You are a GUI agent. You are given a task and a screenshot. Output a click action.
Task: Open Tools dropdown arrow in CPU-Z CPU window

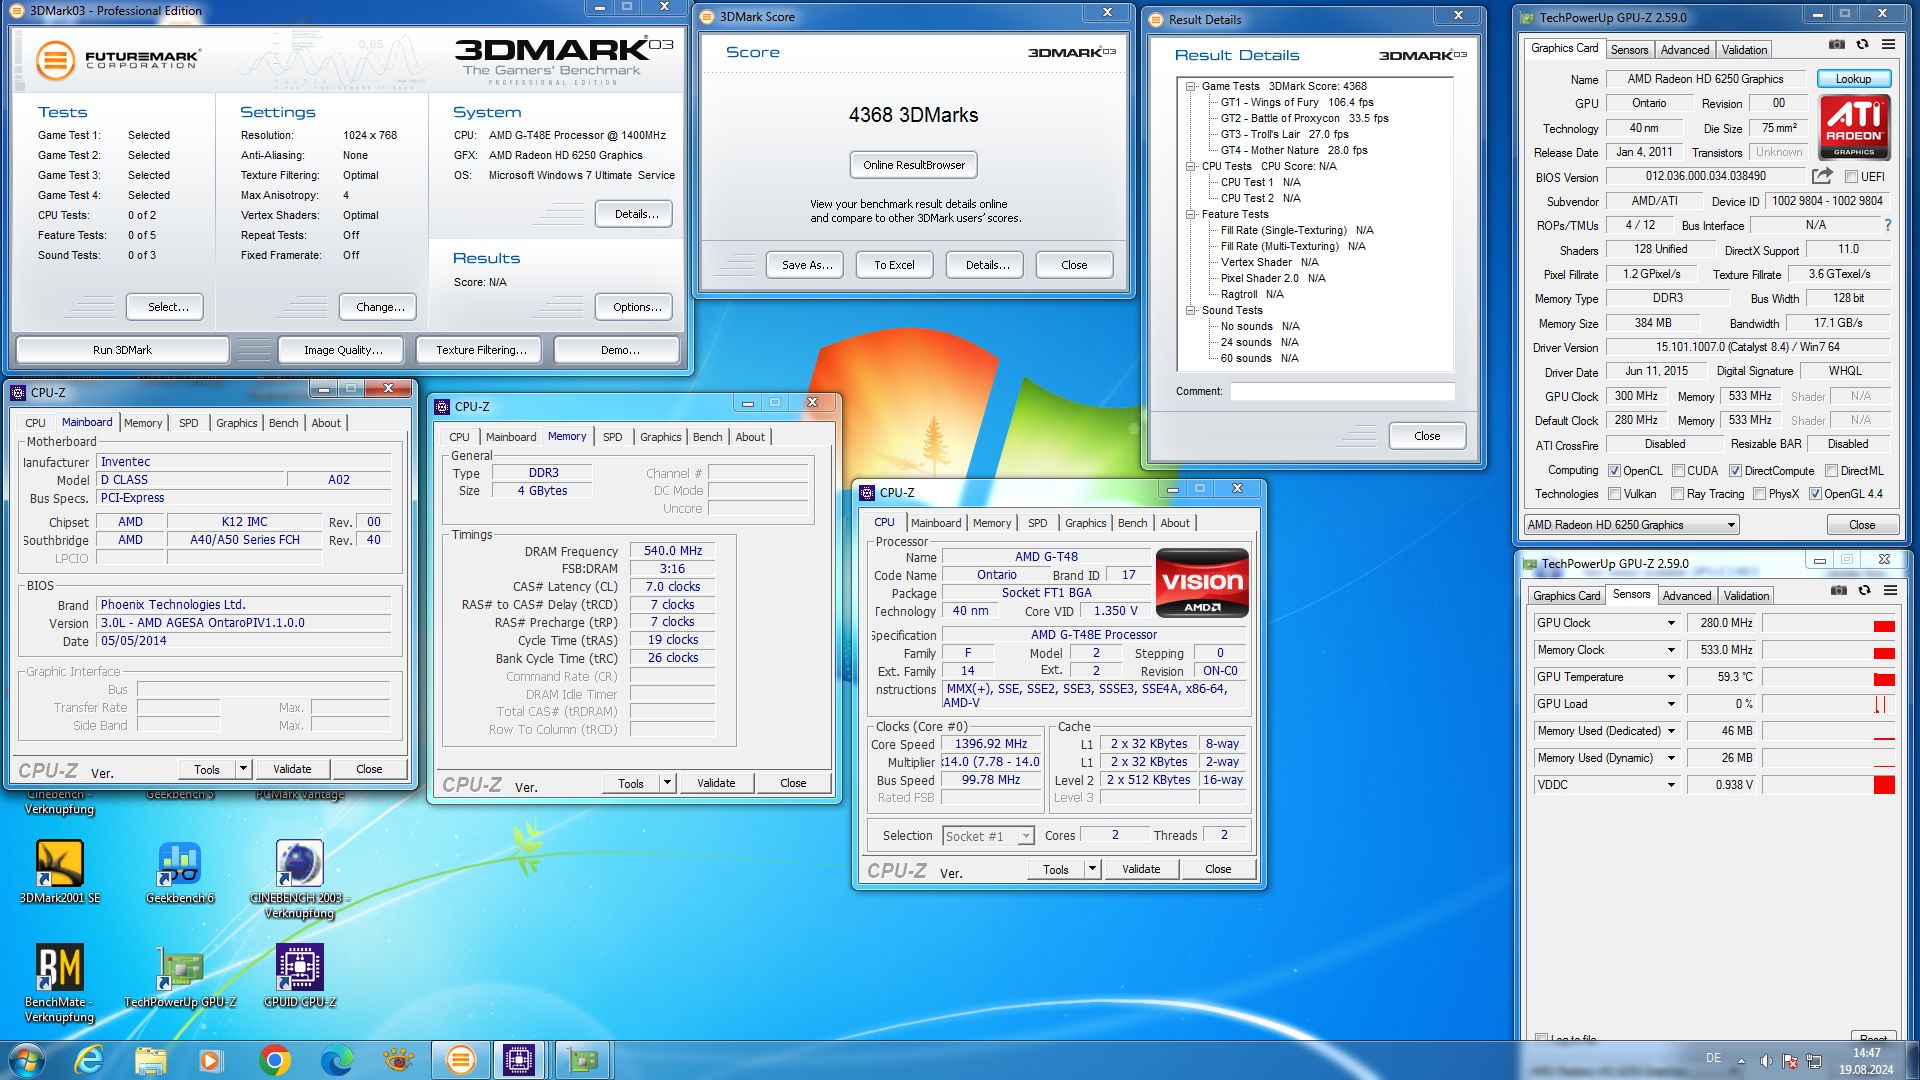point(1092,869)
